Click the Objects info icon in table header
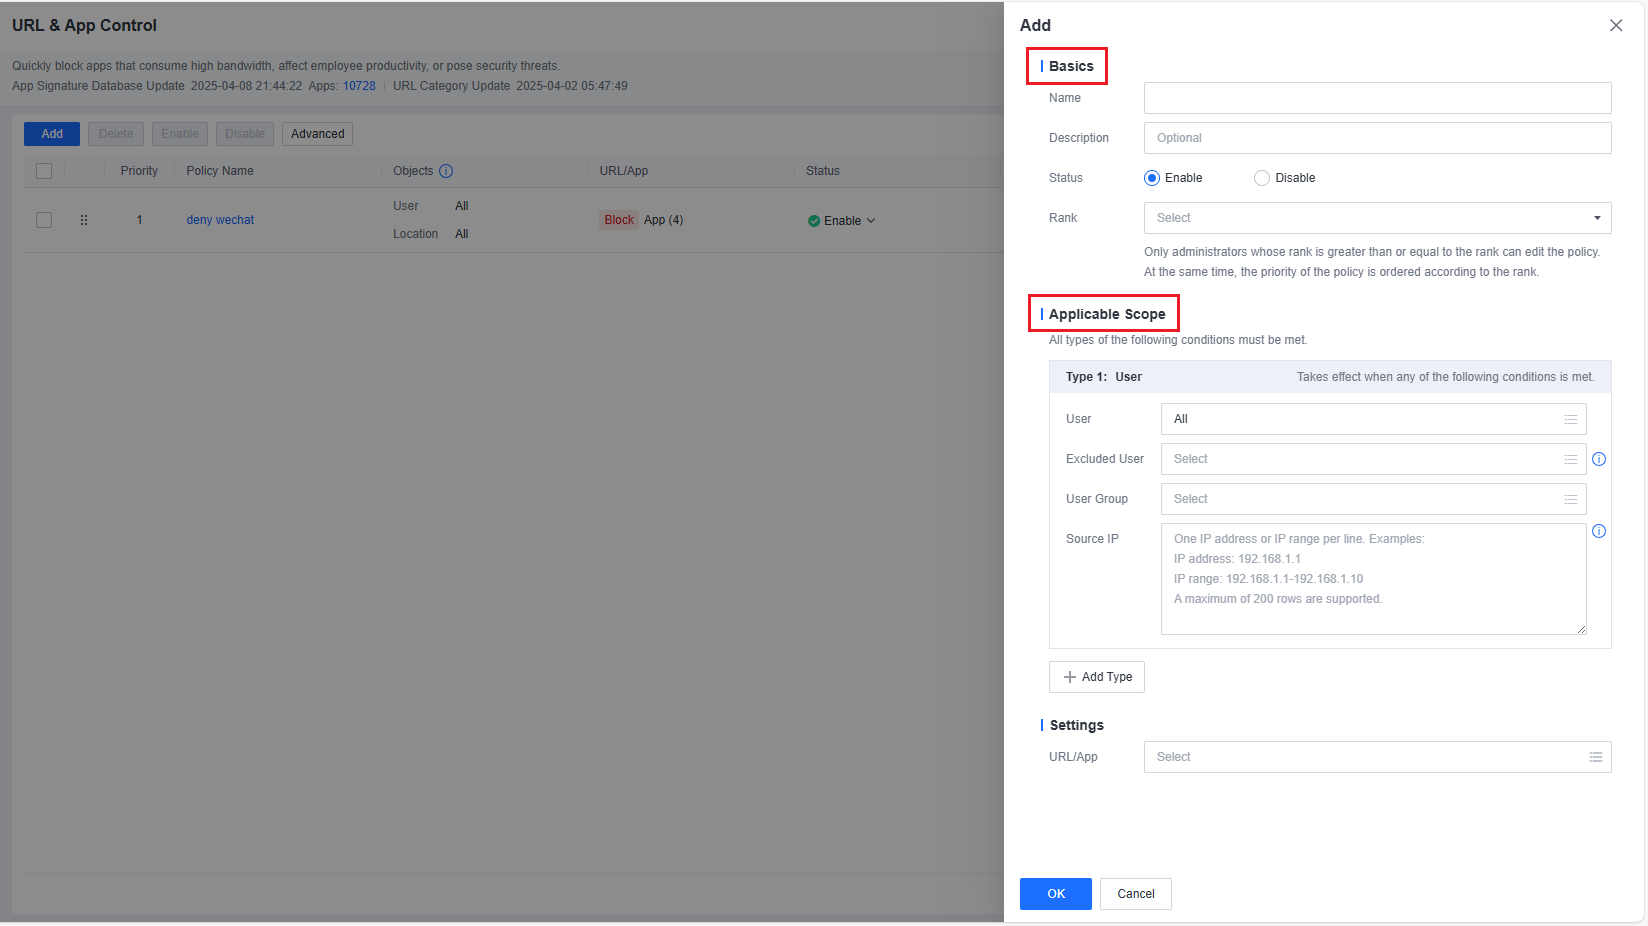This screenshot has height=926, width=1648. (x=446, y=171)
